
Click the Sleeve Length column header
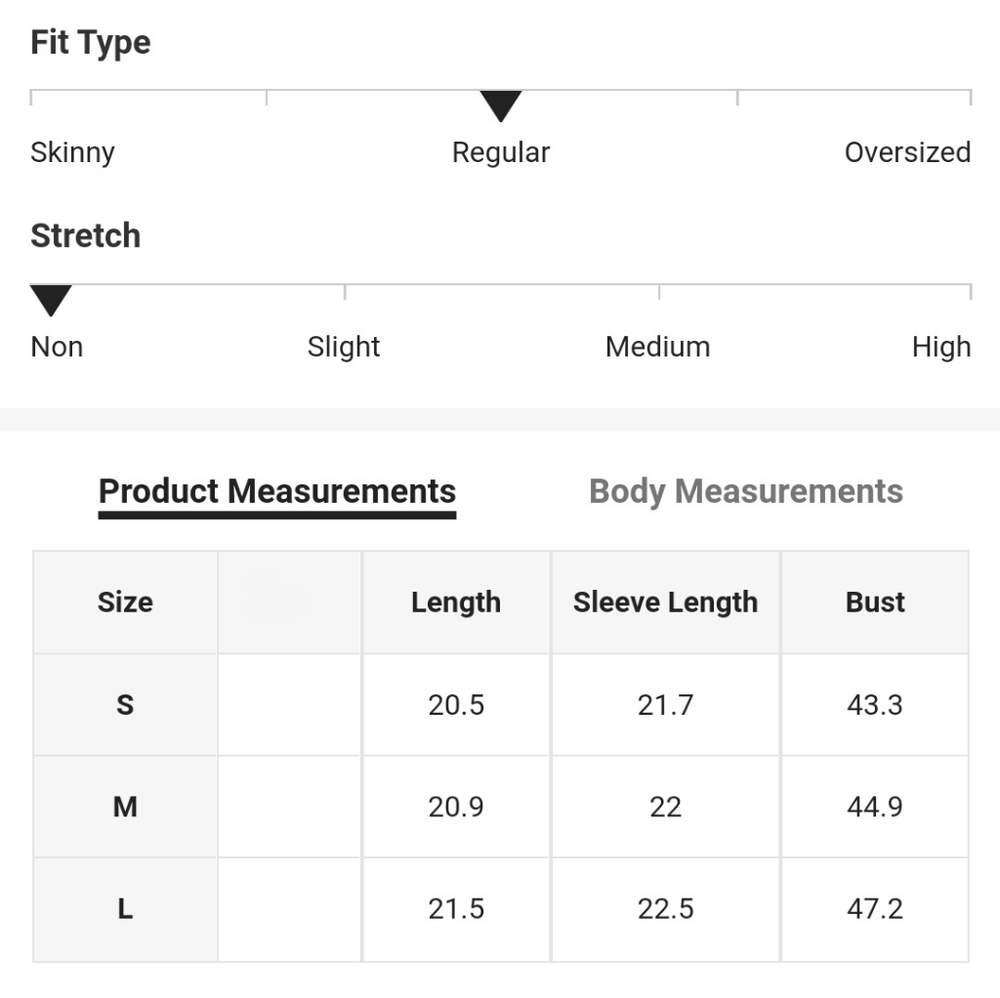coord(665,603)
